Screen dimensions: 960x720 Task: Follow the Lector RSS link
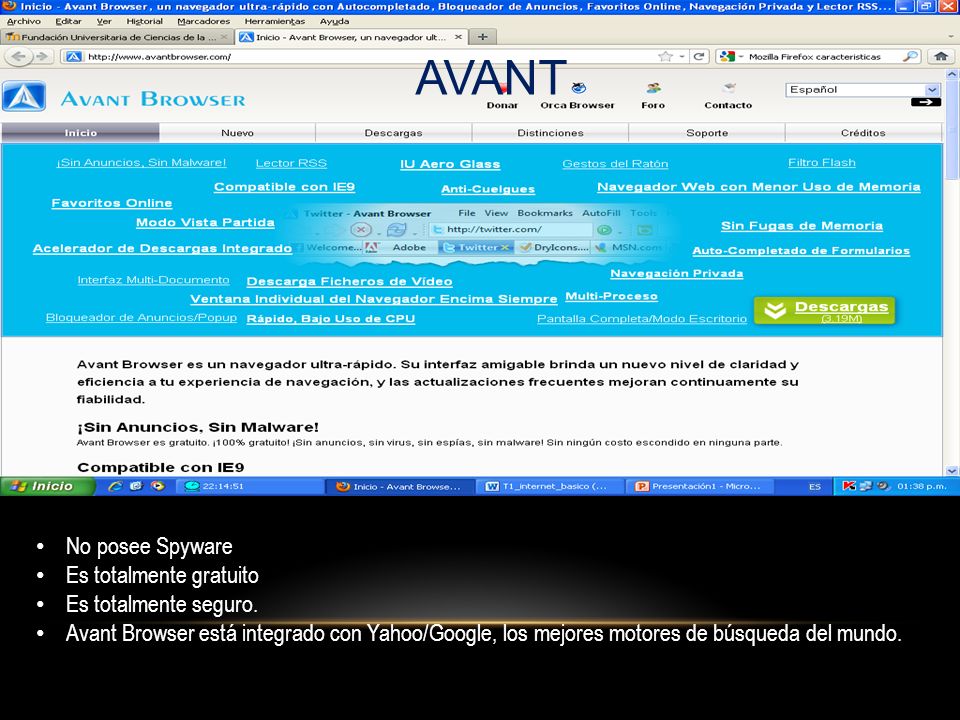291,163
